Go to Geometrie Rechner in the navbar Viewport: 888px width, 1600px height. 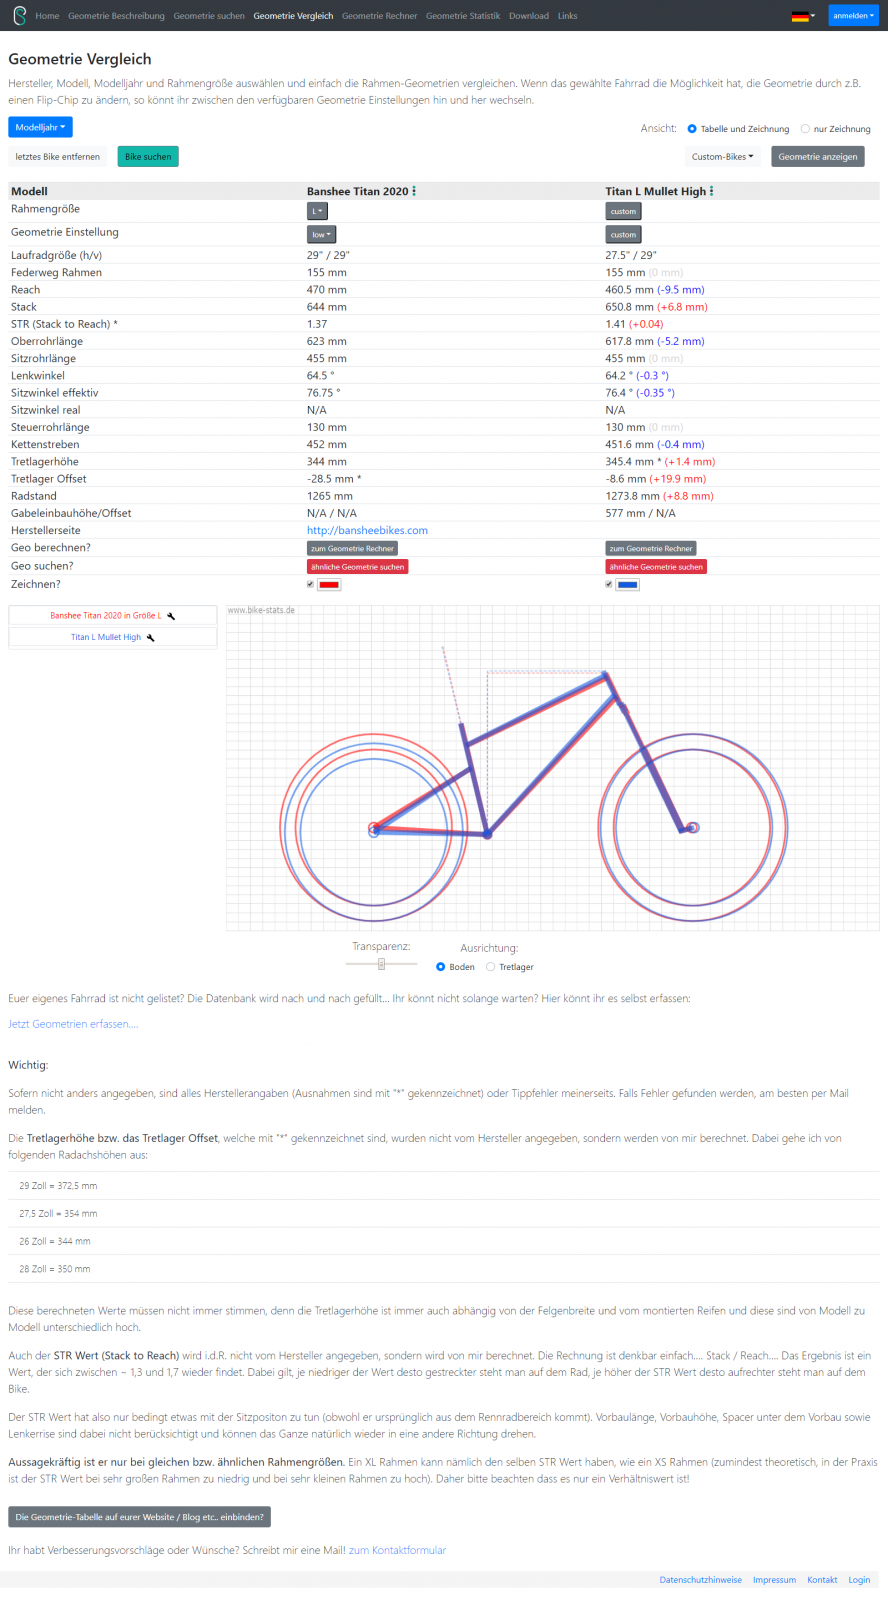pos(379,16)
